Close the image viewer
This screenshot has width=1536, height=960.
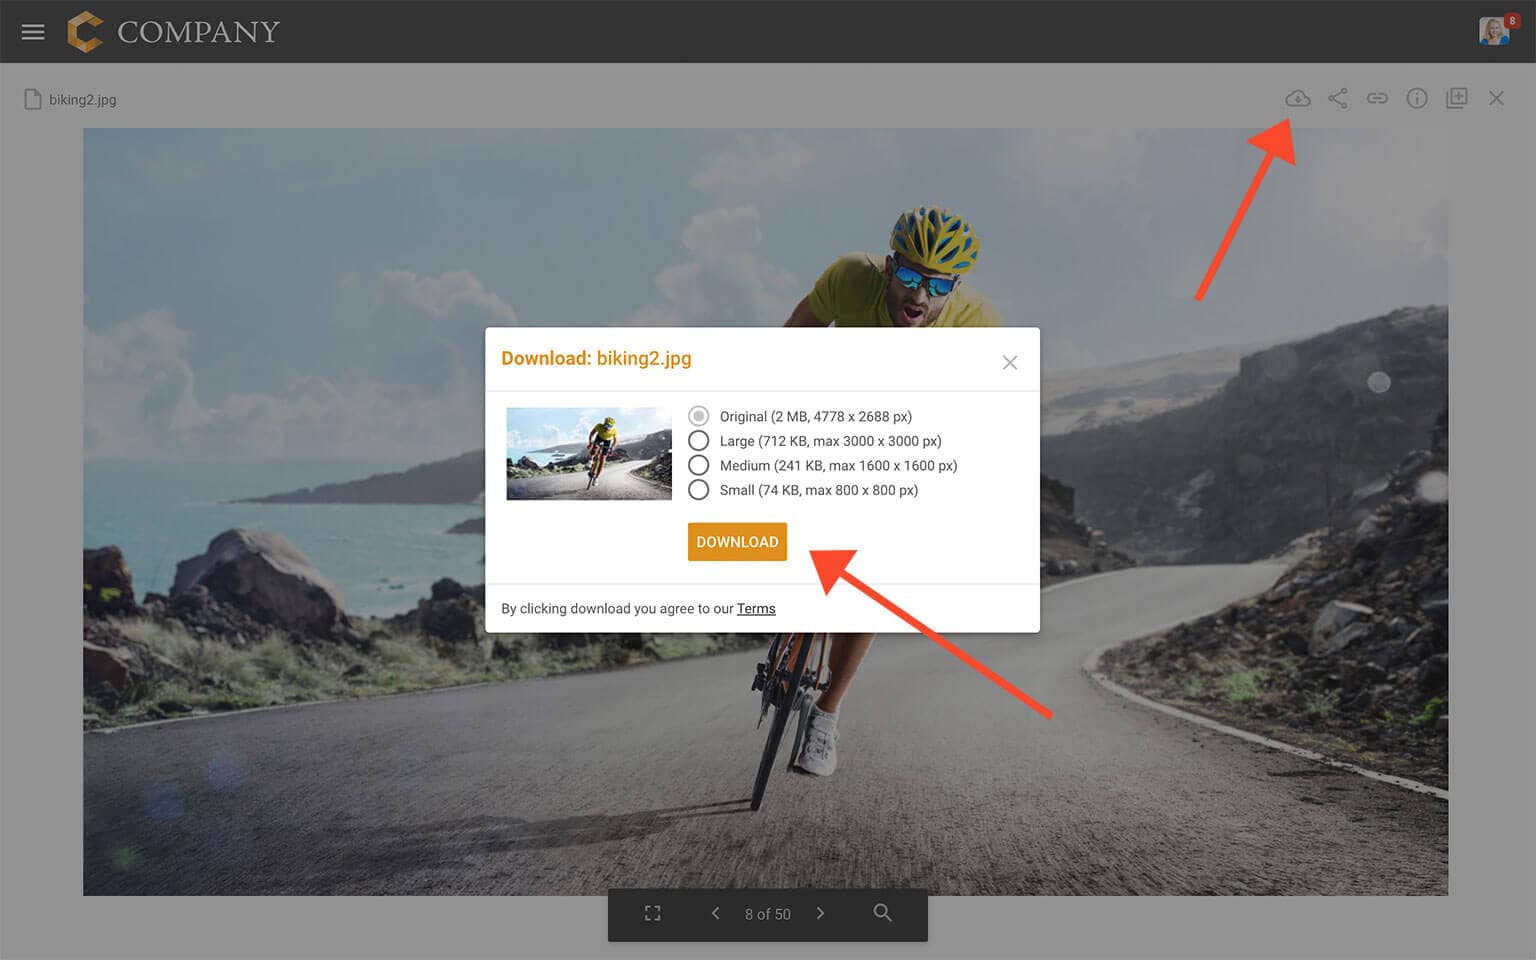1496,98
